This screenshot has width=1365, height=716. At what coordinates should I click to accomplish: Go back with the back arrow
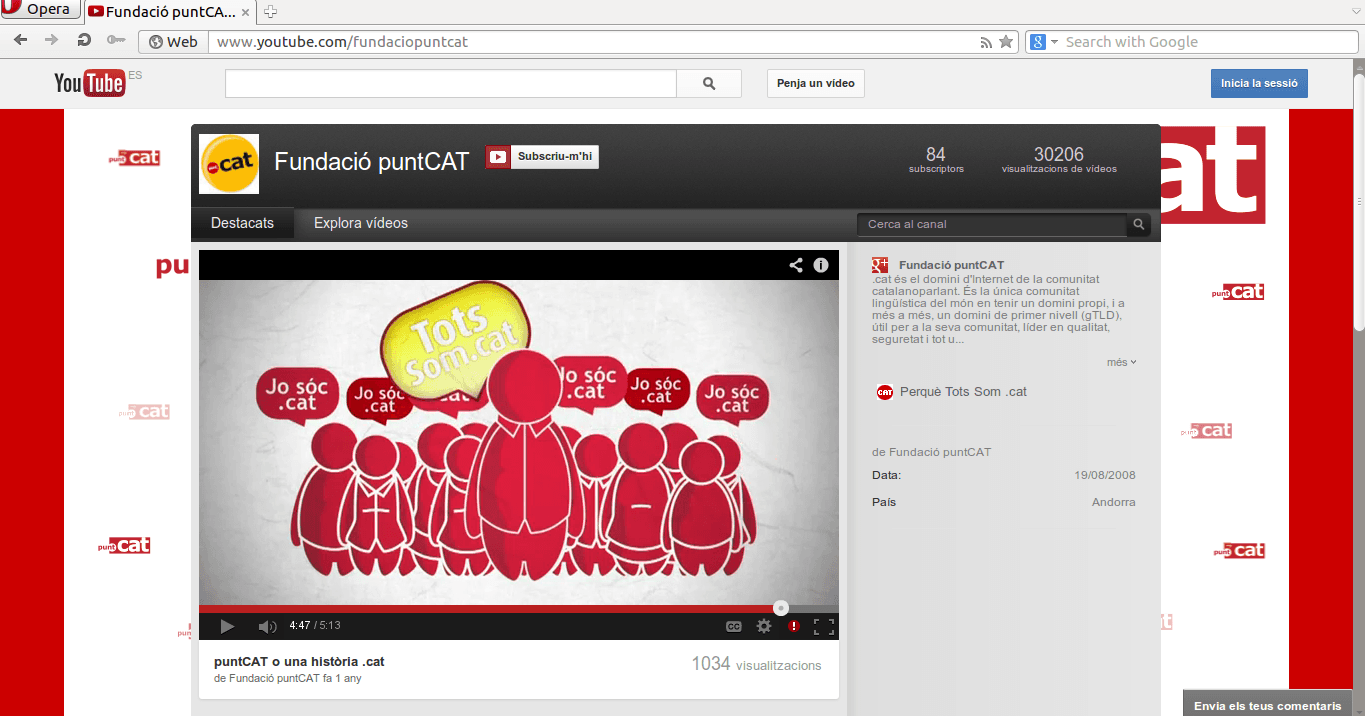[20, 41]
